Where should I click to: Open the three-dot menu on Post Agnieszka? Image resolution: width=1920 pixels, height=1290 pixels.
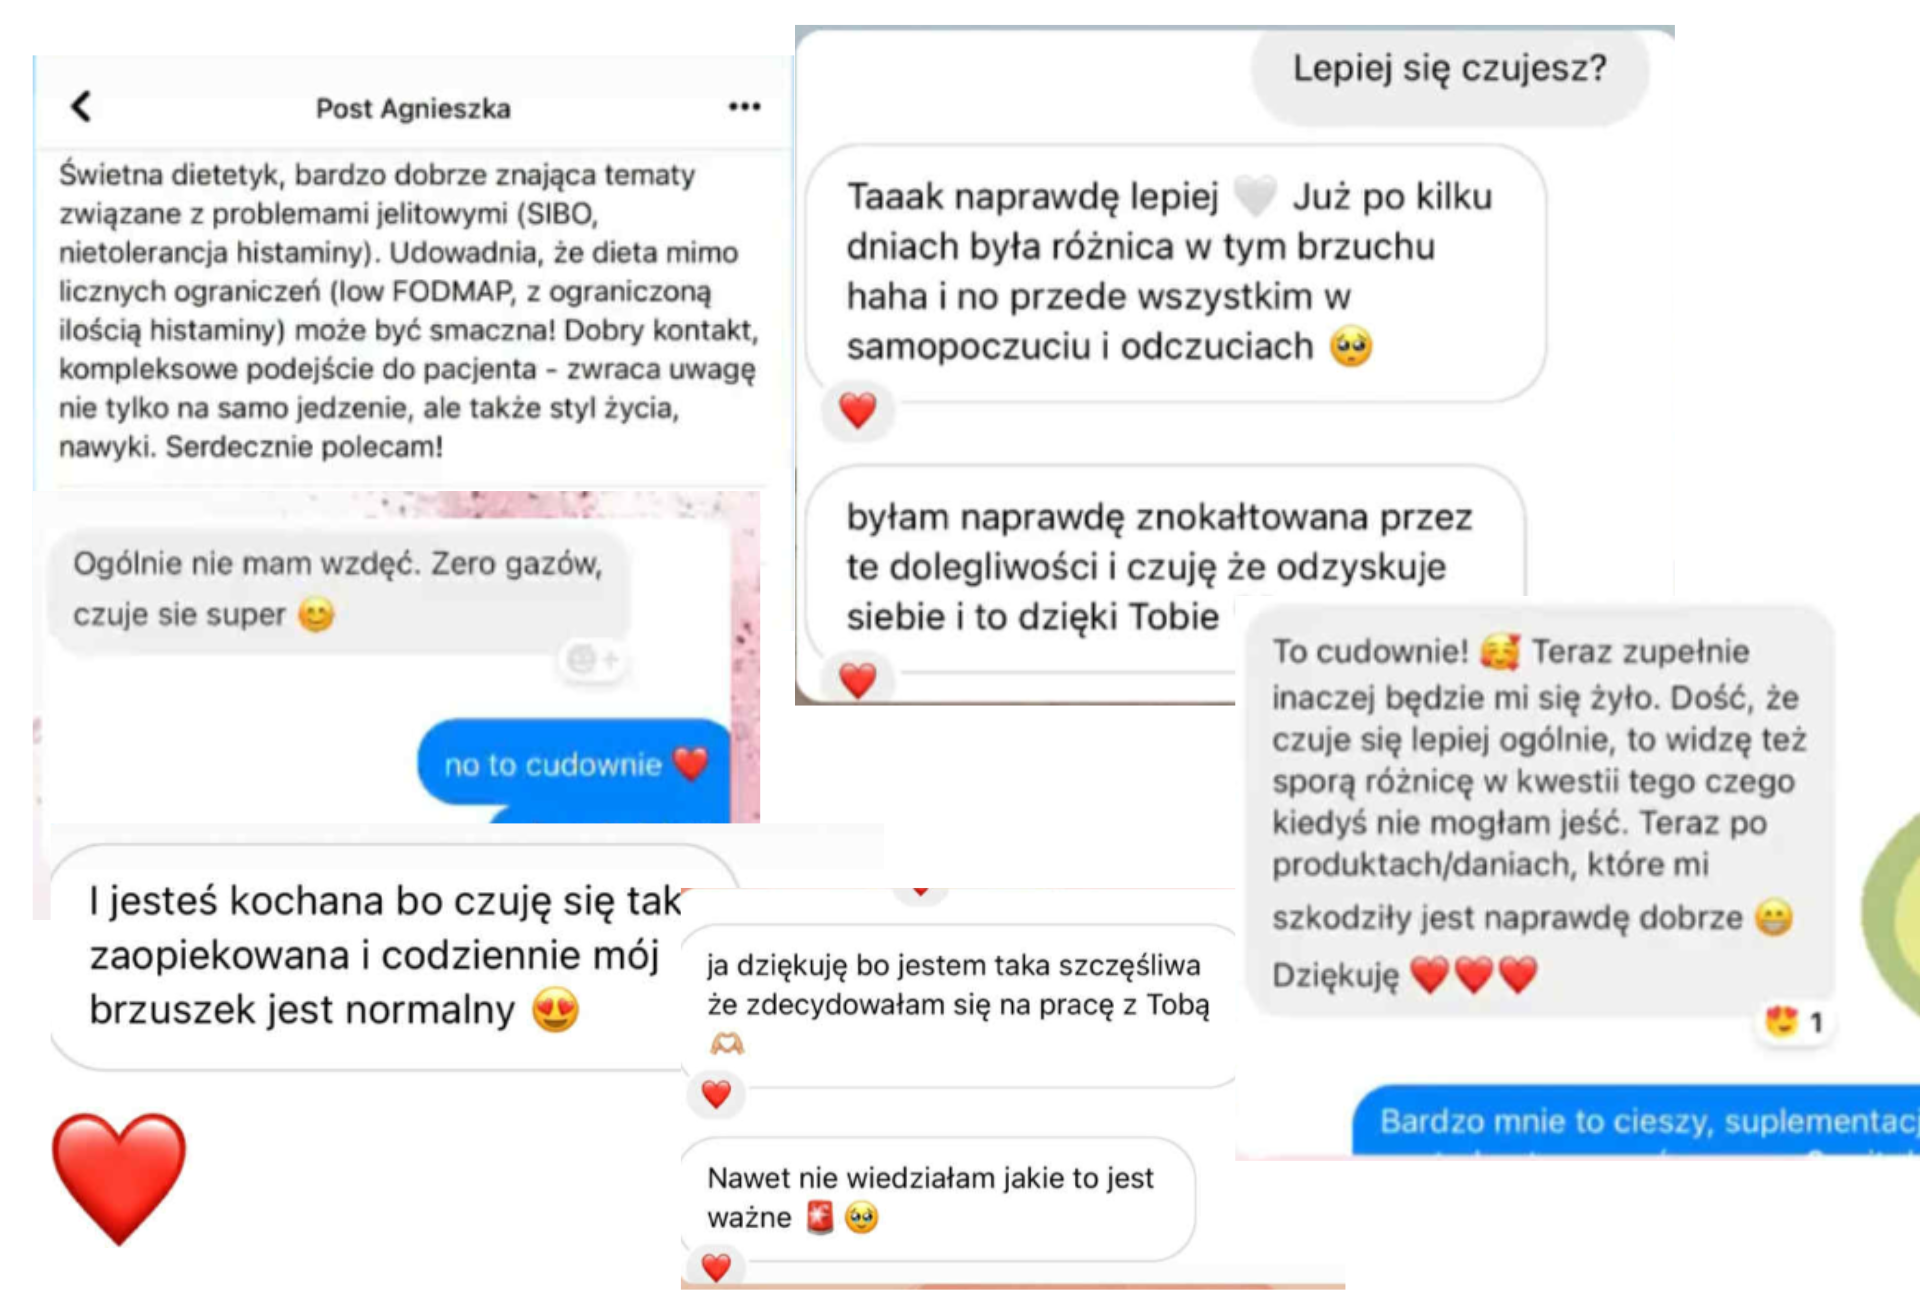744,106
